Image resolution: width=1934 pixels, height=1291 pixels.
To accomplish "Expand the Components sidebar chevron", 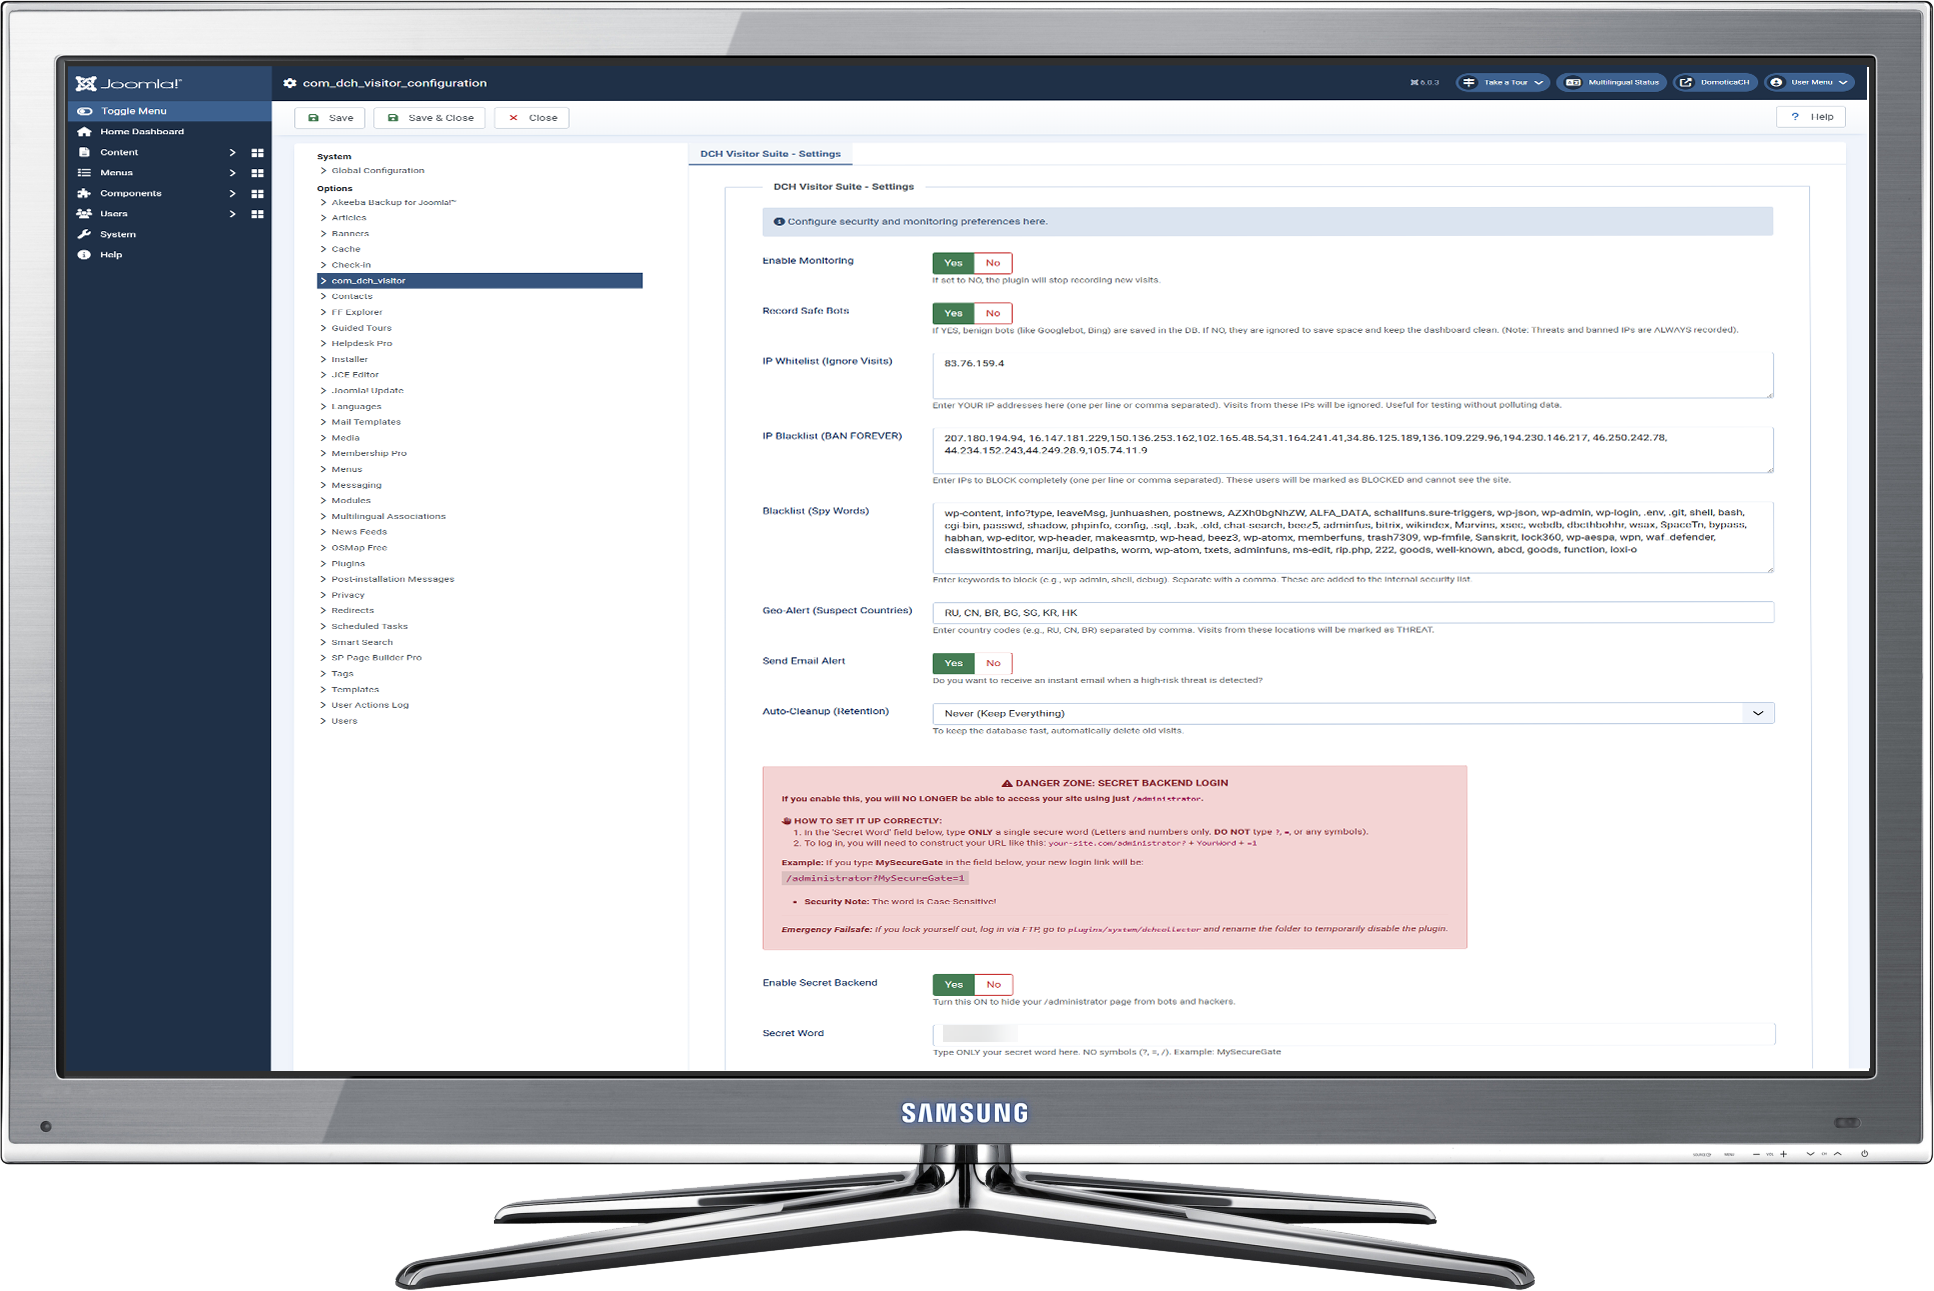I will [232, 192].
